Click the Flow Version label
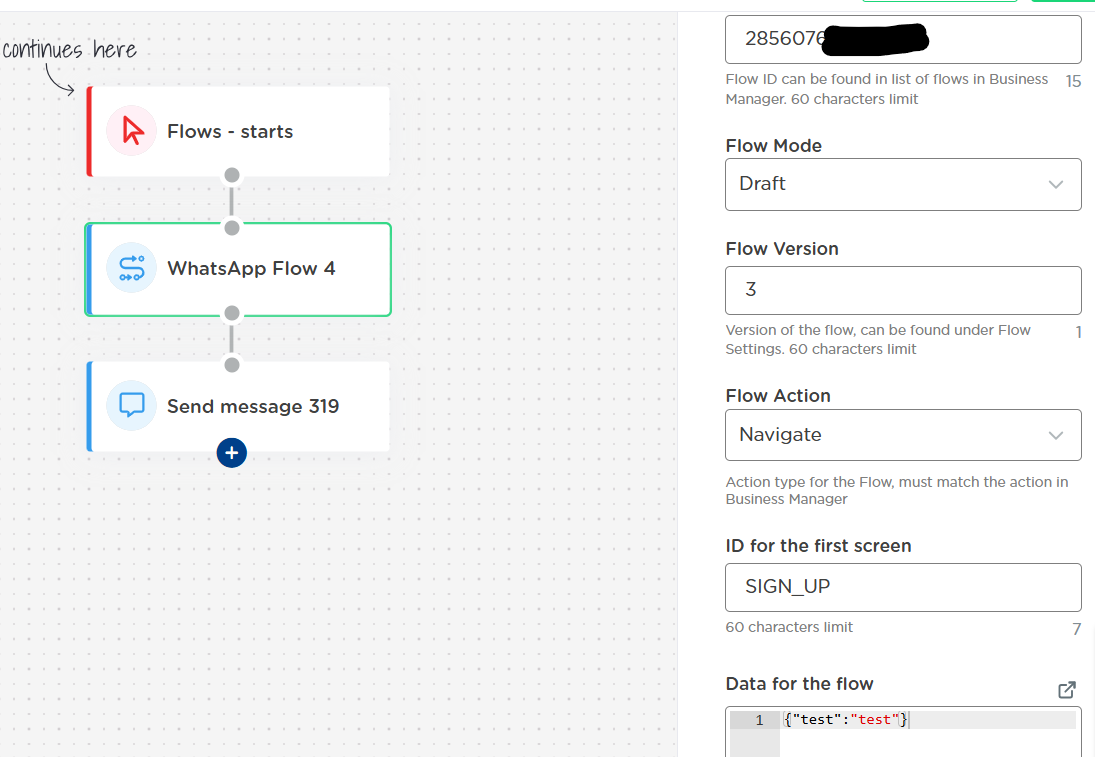 click(782, 249)
